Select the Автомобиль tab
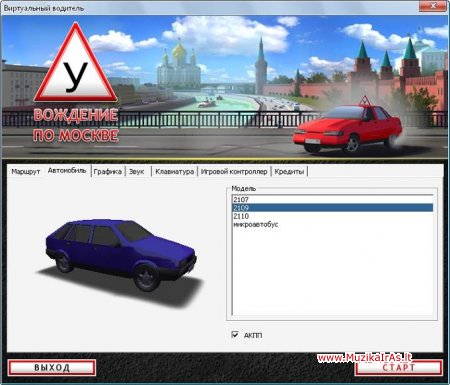Image resolution: width=450 pixels, height=385 pixels. click(67, 171)
